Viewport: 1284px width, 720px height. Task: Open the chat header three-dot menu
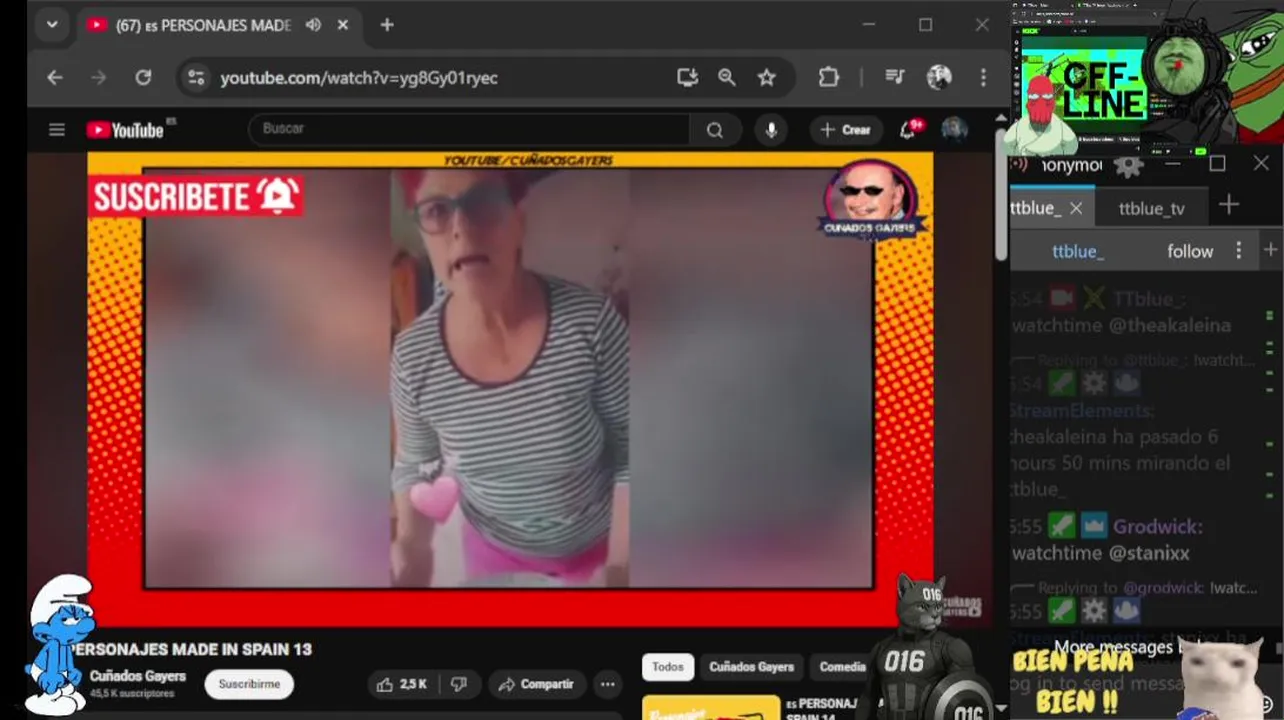(x=1238, y=251)
